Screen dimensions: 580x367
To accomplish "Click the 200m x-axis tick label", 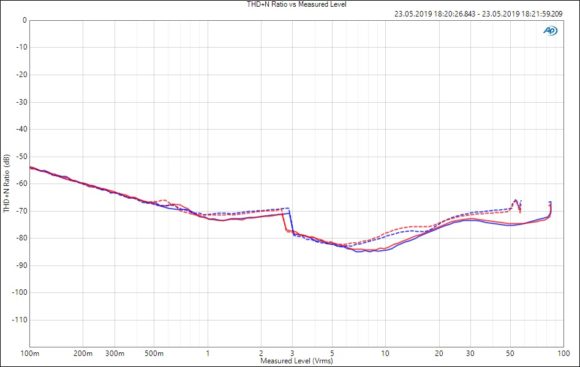I will point(83,354).
